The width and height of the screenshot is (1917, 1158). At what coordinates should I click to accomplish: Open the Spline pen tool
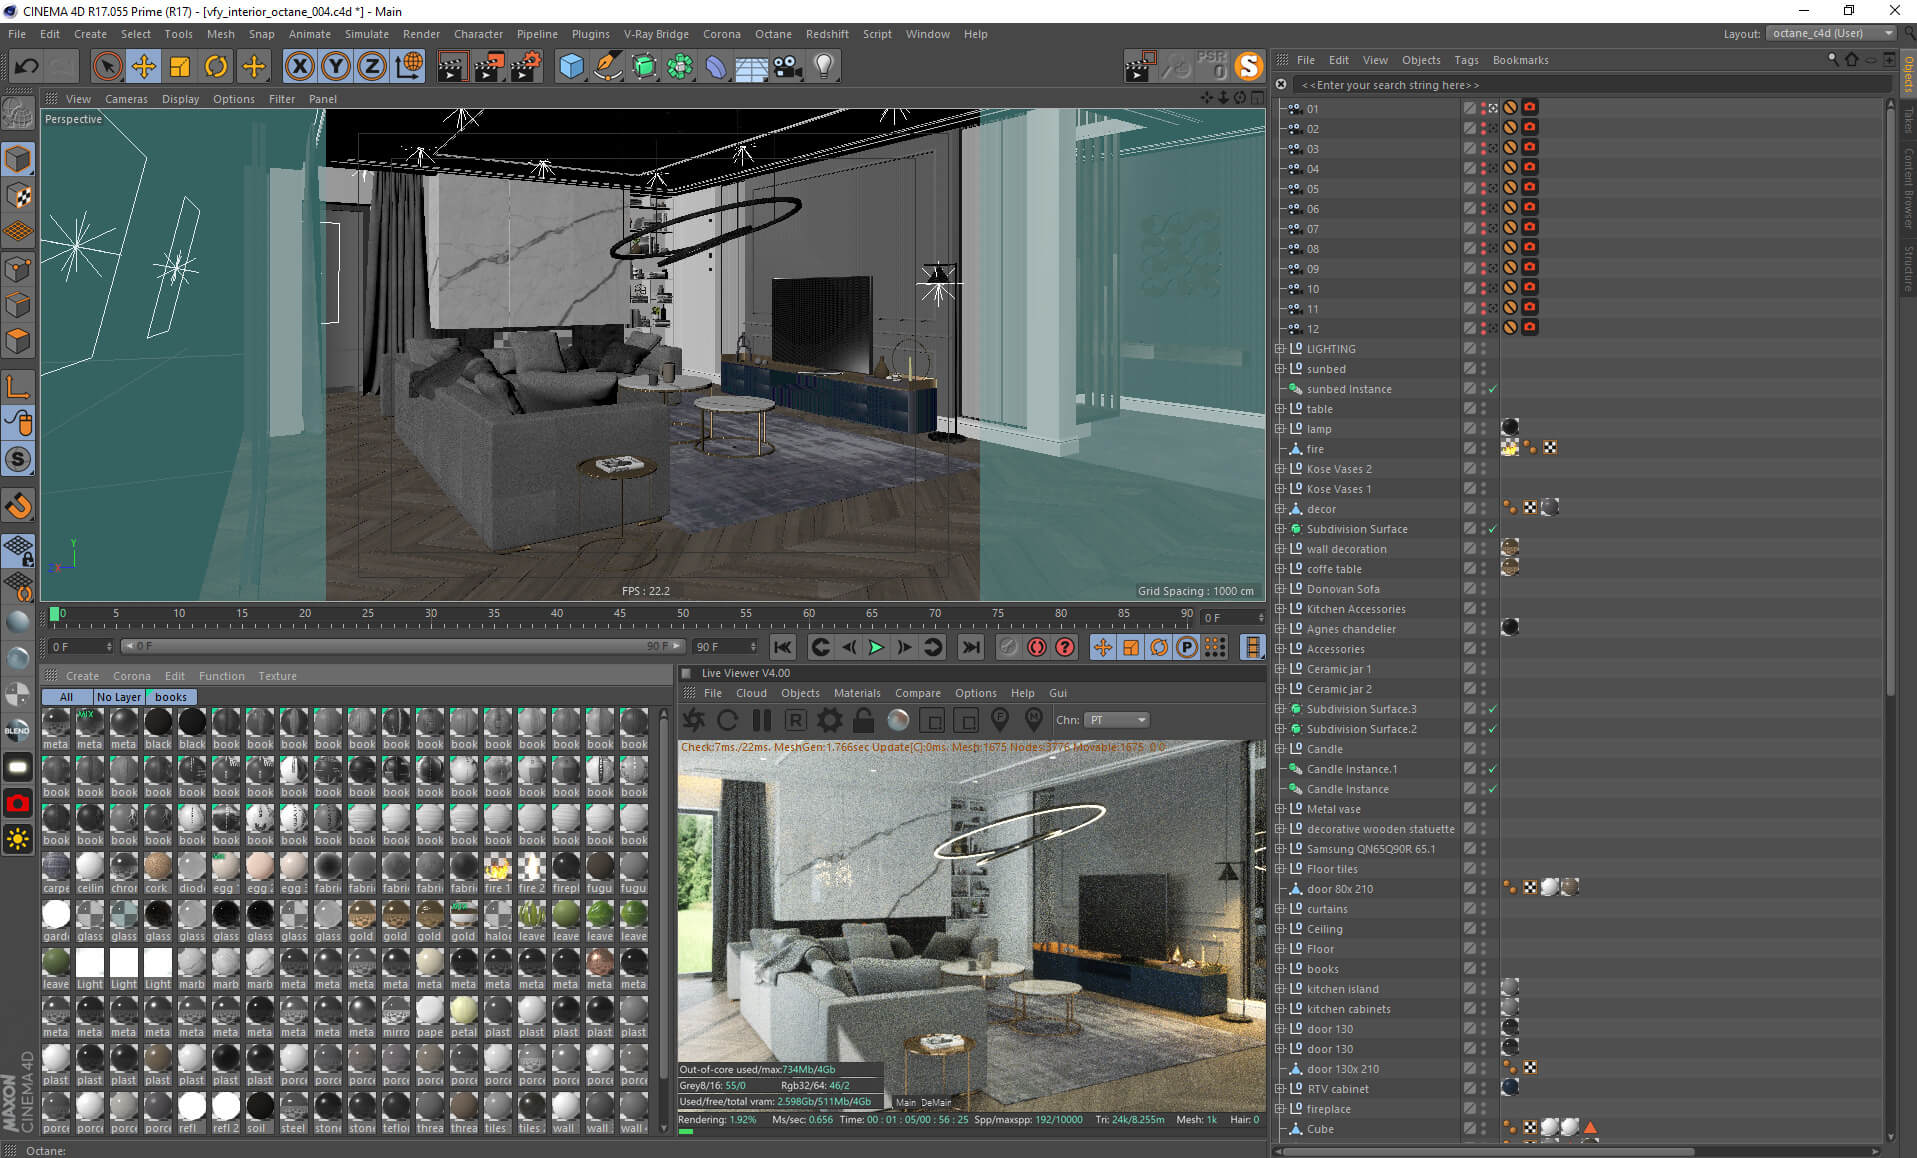(607, 67)
